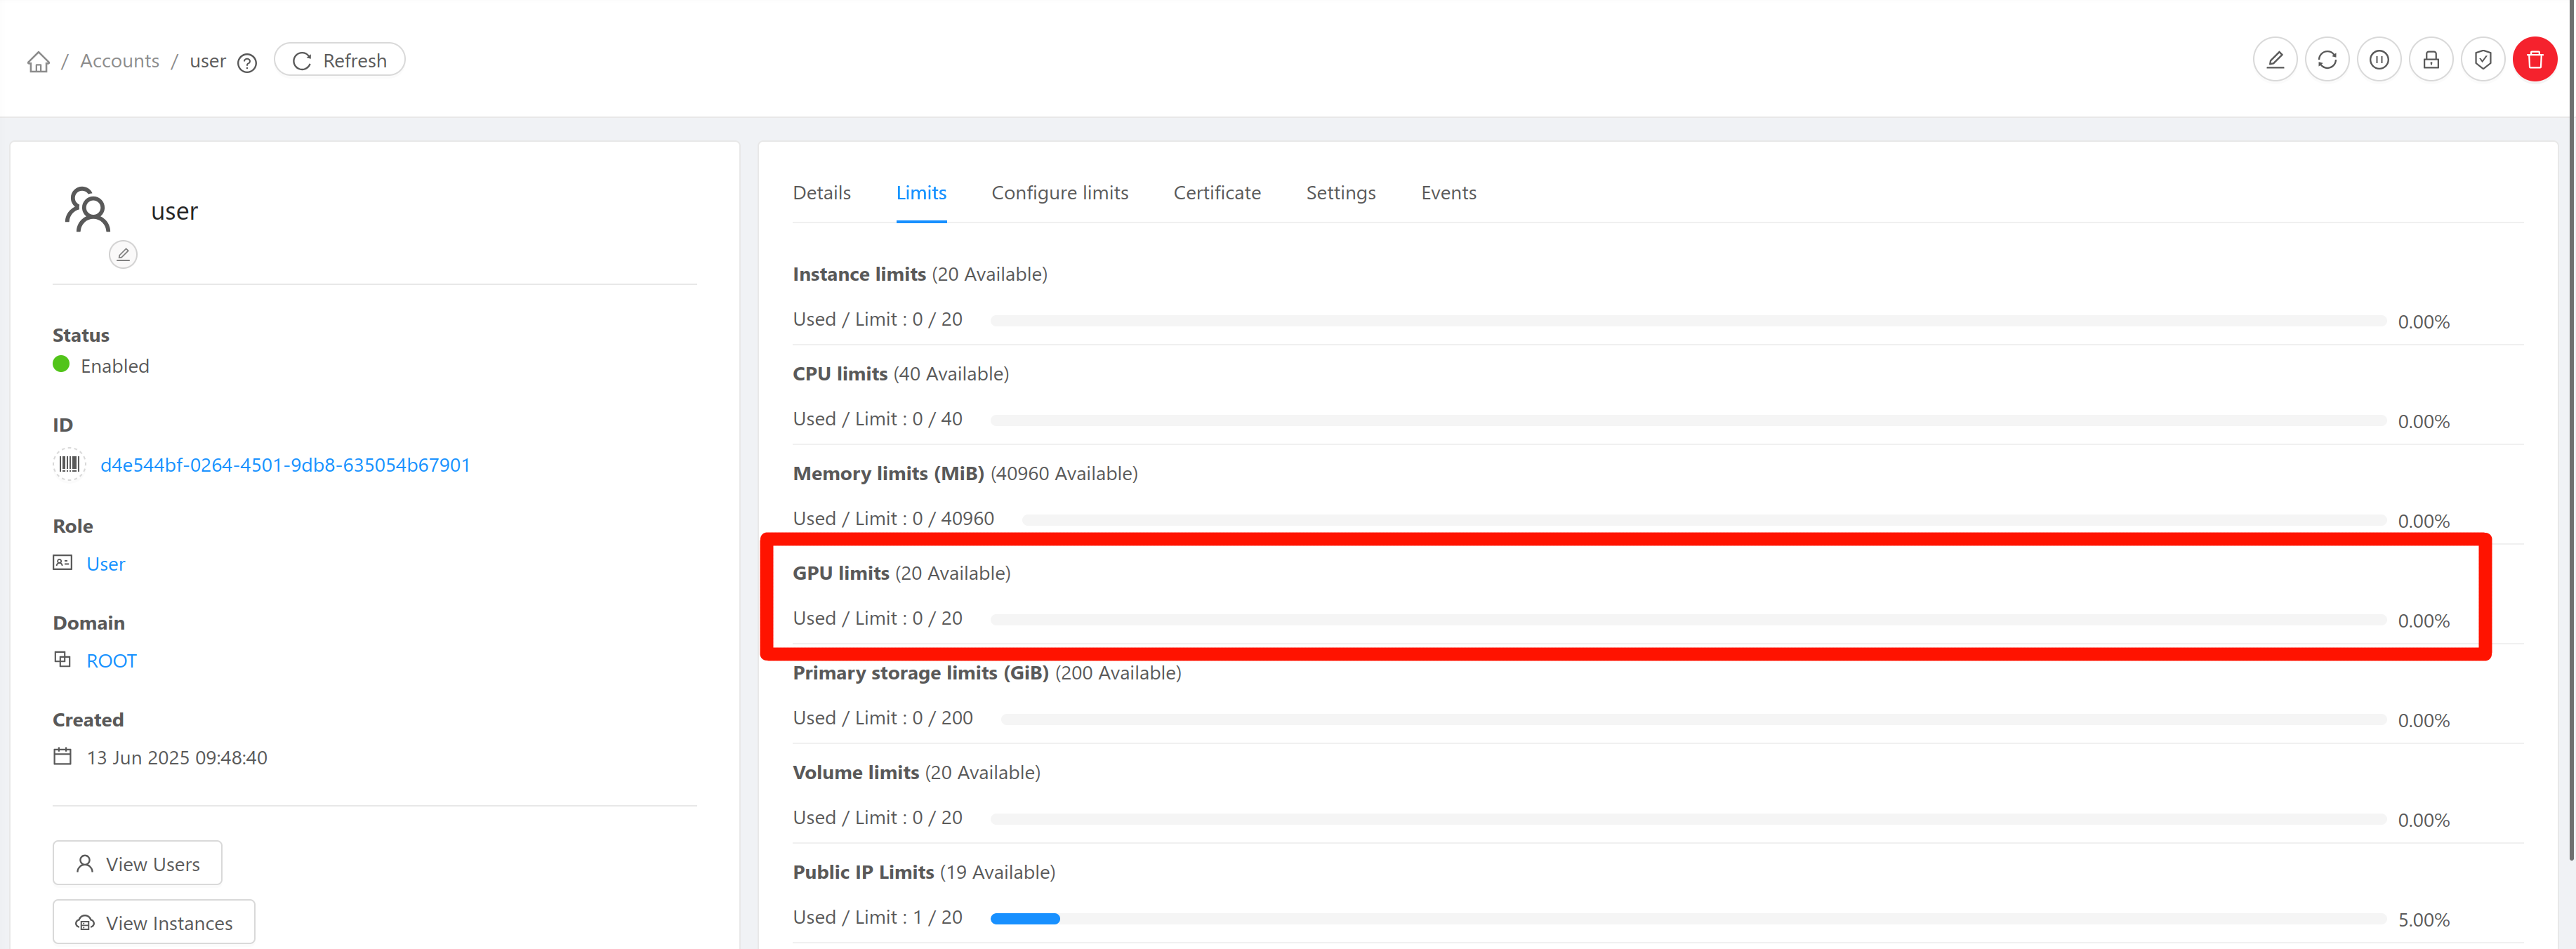The image size is (2576, 949).
Task: Click the Instance limits progress bar
Action: 1688,321
